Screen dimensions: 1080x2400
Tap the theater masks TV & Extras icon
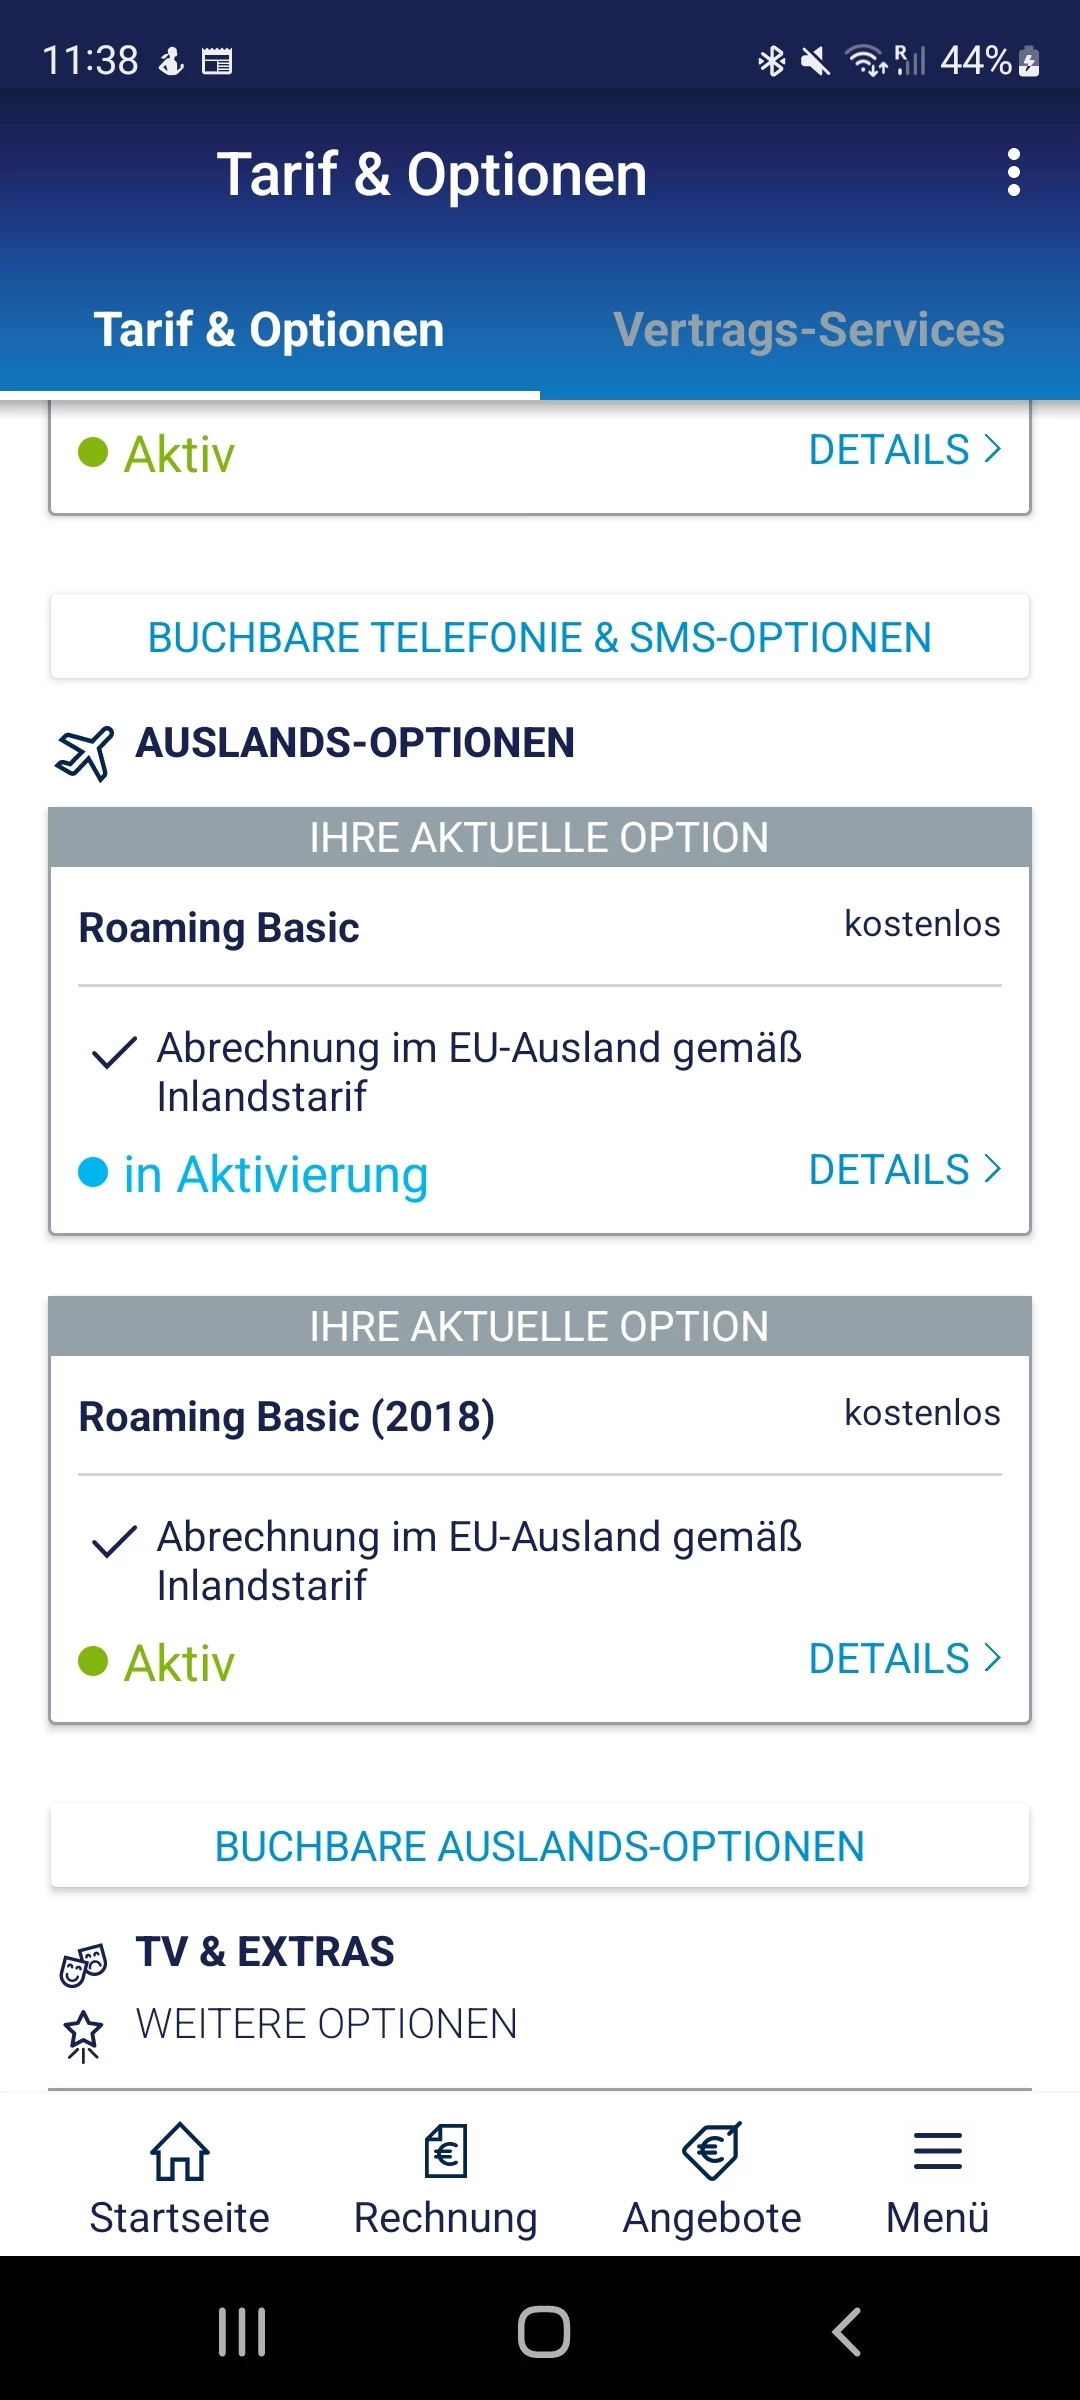click(x=84, y=1964)
